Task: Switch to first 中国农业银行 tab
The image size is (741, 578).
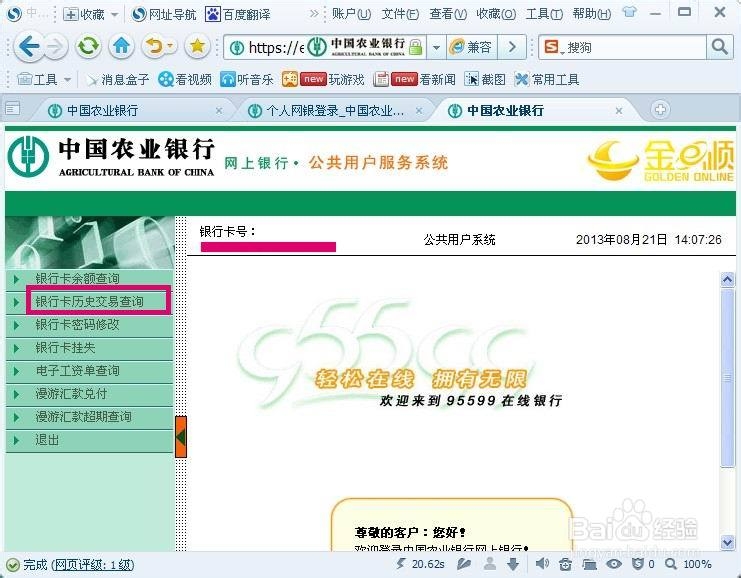Action: point(103,111)
